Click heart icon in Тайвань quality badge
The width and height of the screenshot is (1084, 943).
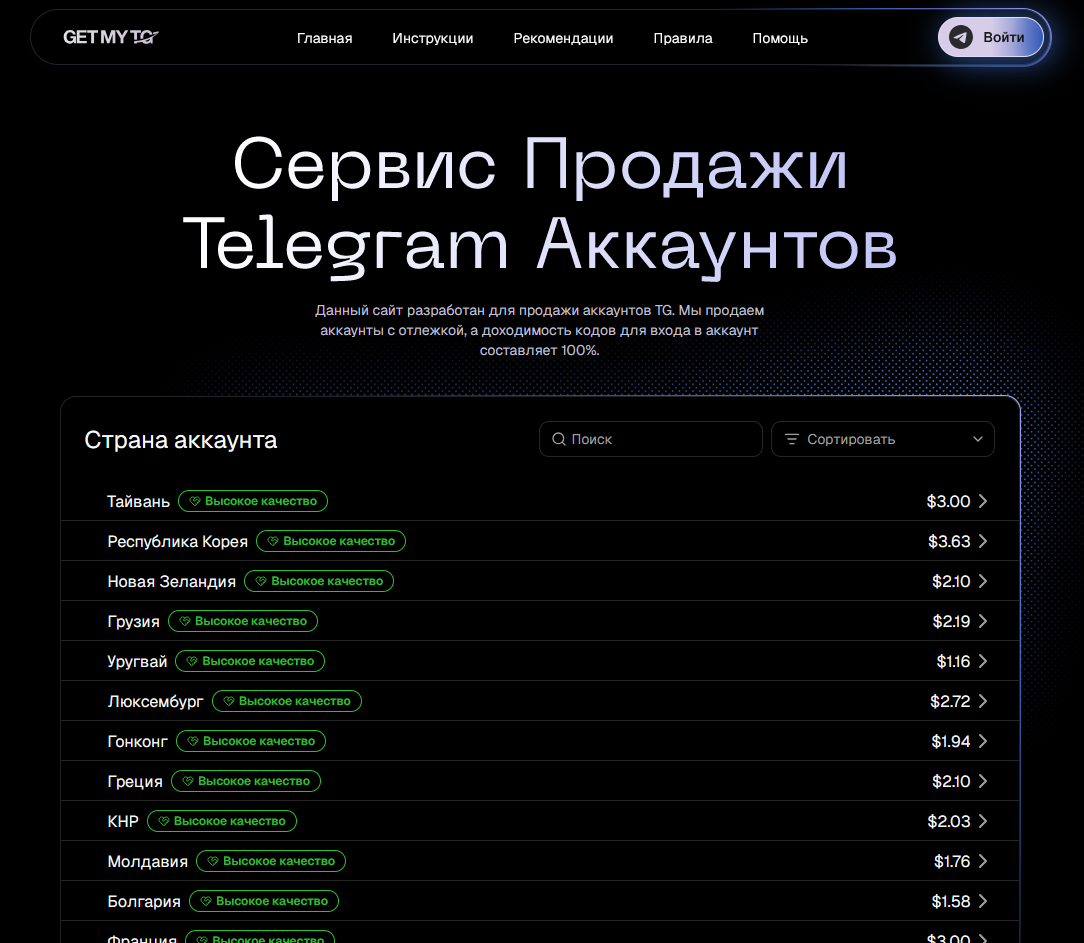pyautogui.click(x=195, y=501)
